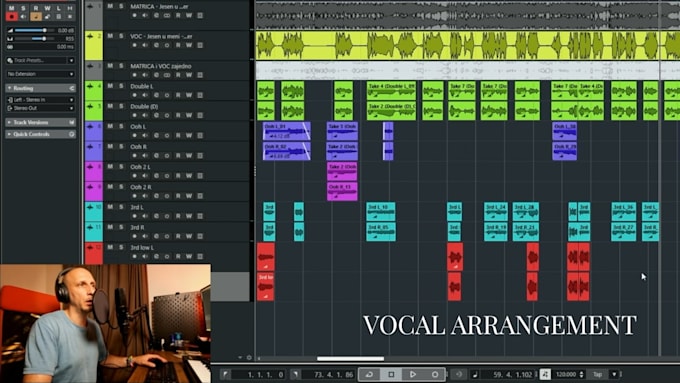
Task: Toggle the cycle loop transport button
Action: [369, 374]
